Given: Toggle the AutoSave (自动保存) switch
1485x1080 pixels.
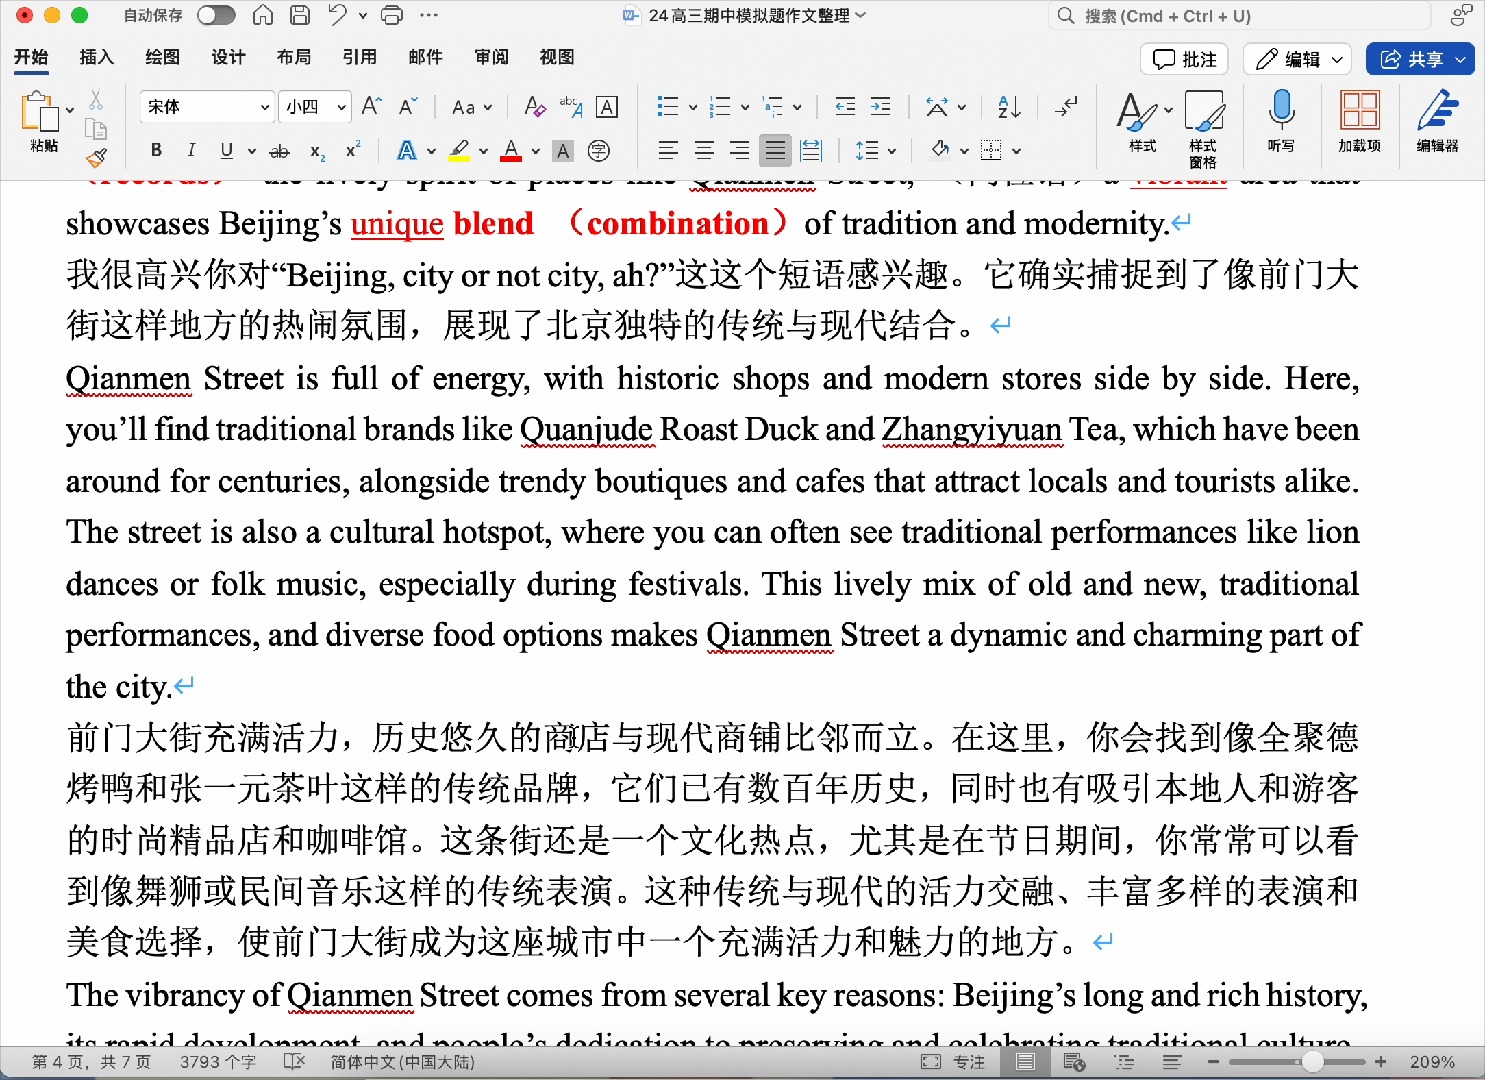Looking at the screenshot, I should point(216,15).
